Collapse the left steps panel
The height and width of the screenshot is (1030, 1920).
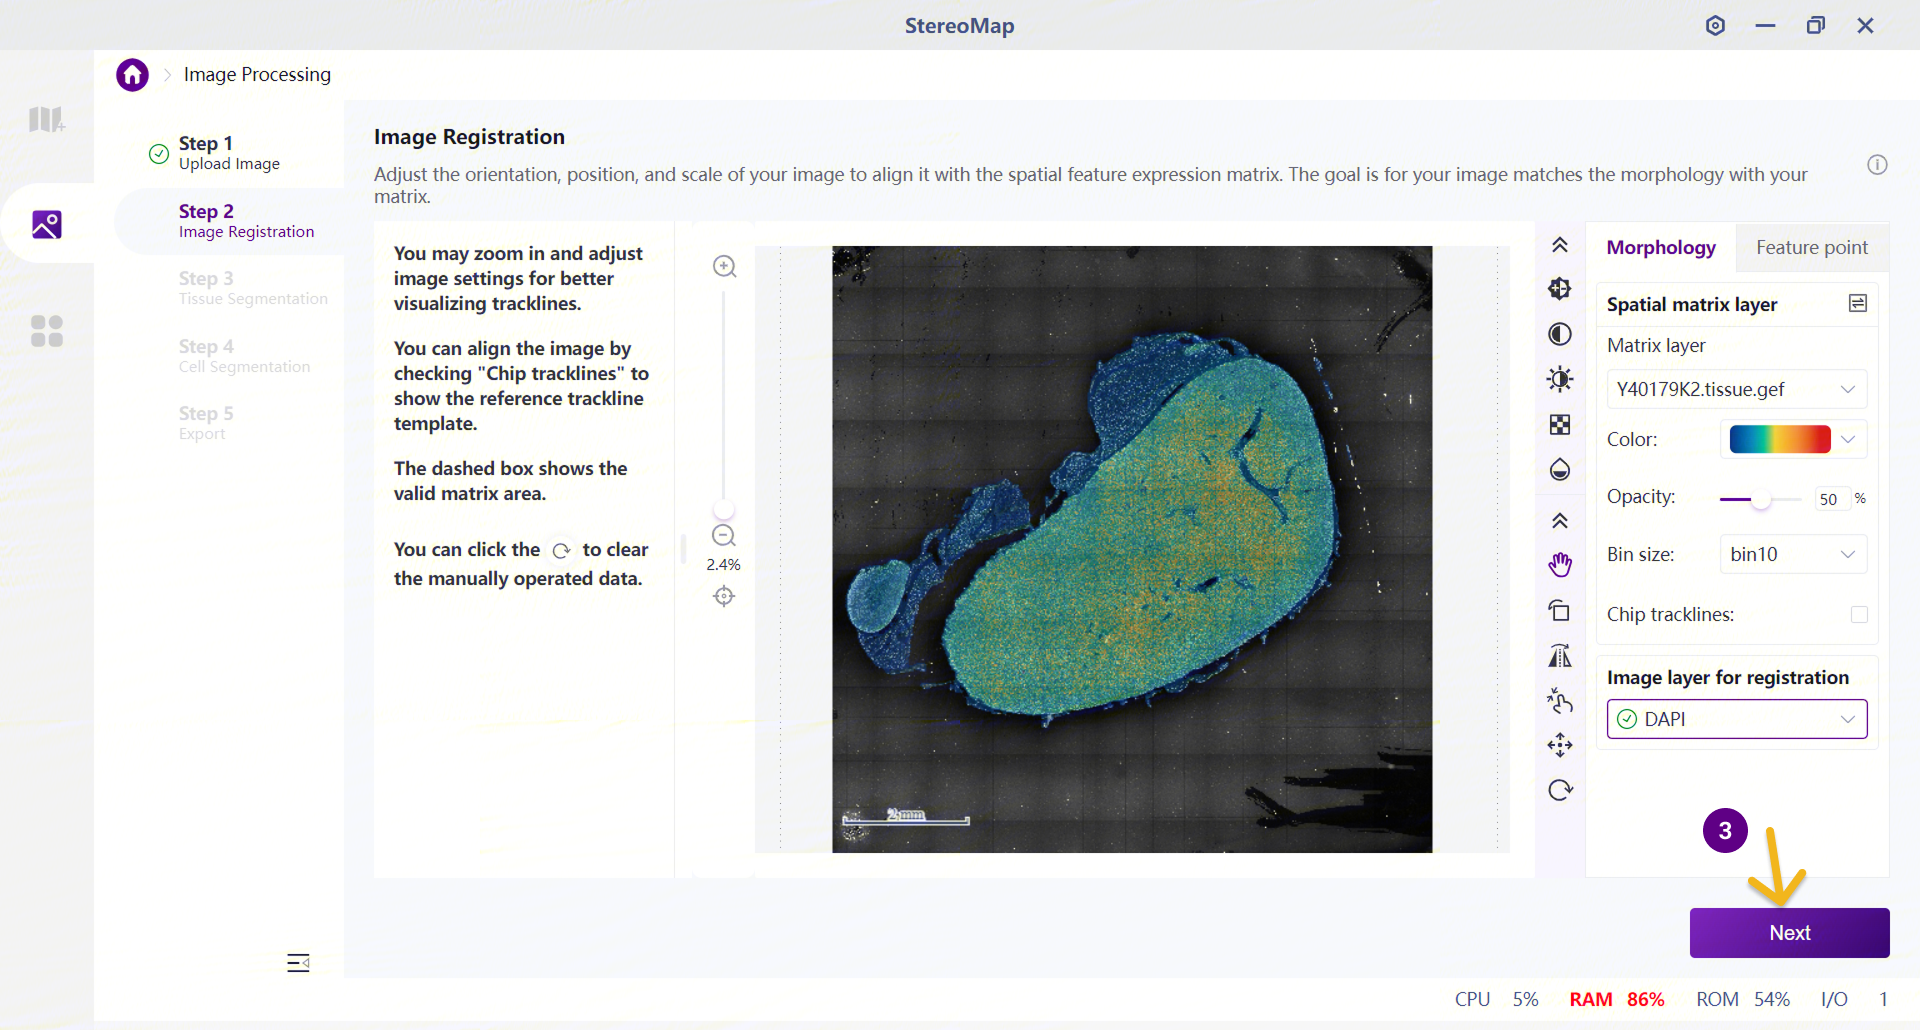pos(298,962)
